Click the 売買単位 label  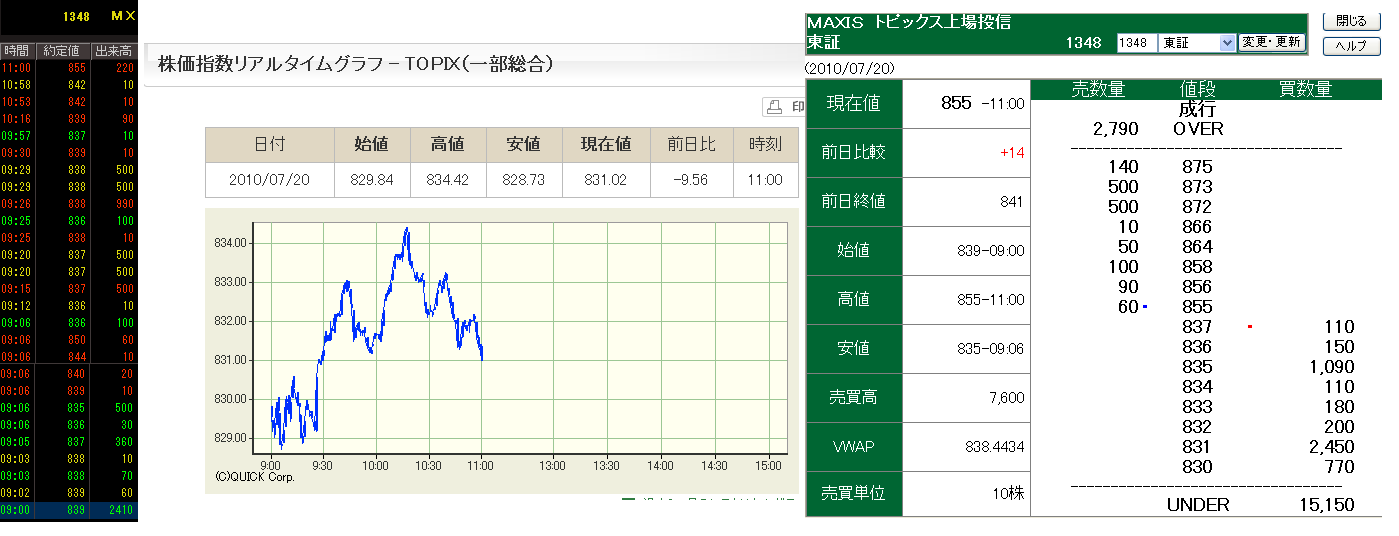pos(854,494)
